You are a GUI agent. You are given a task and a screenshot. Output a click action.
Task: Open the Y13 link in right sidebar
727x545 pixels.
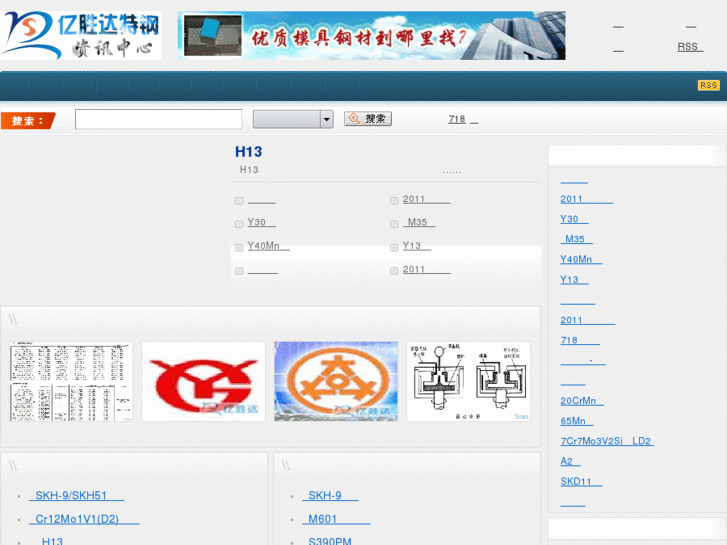pos(574,280)
